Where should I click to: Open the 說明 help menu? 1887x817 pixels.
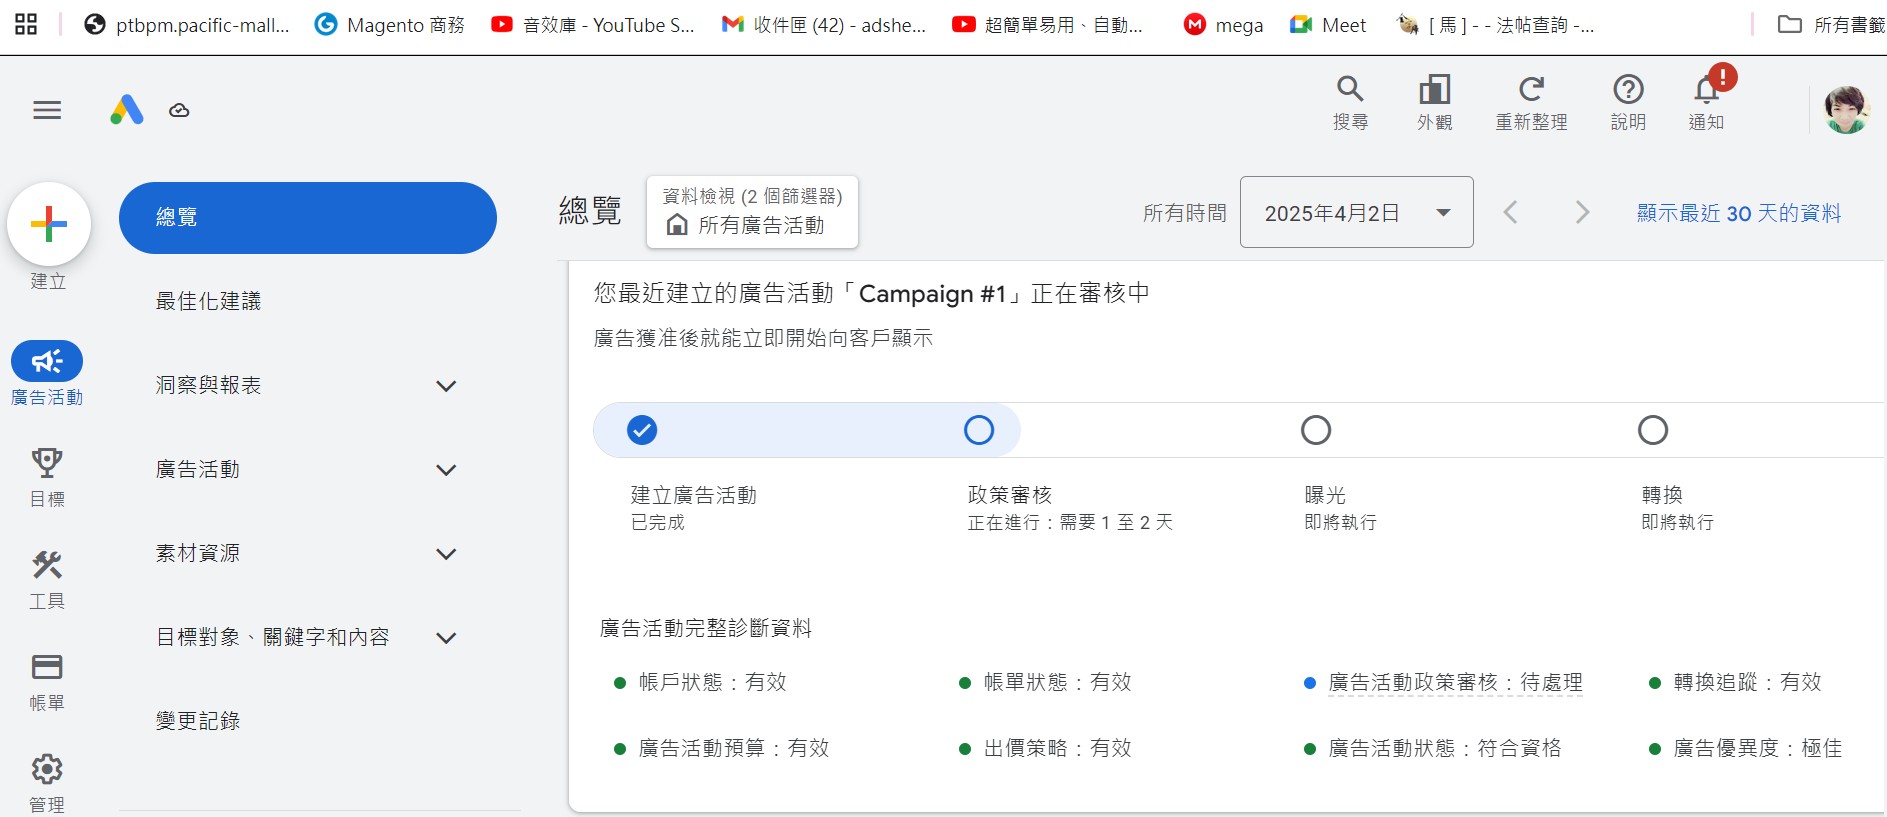click(x=1628, y=103)
